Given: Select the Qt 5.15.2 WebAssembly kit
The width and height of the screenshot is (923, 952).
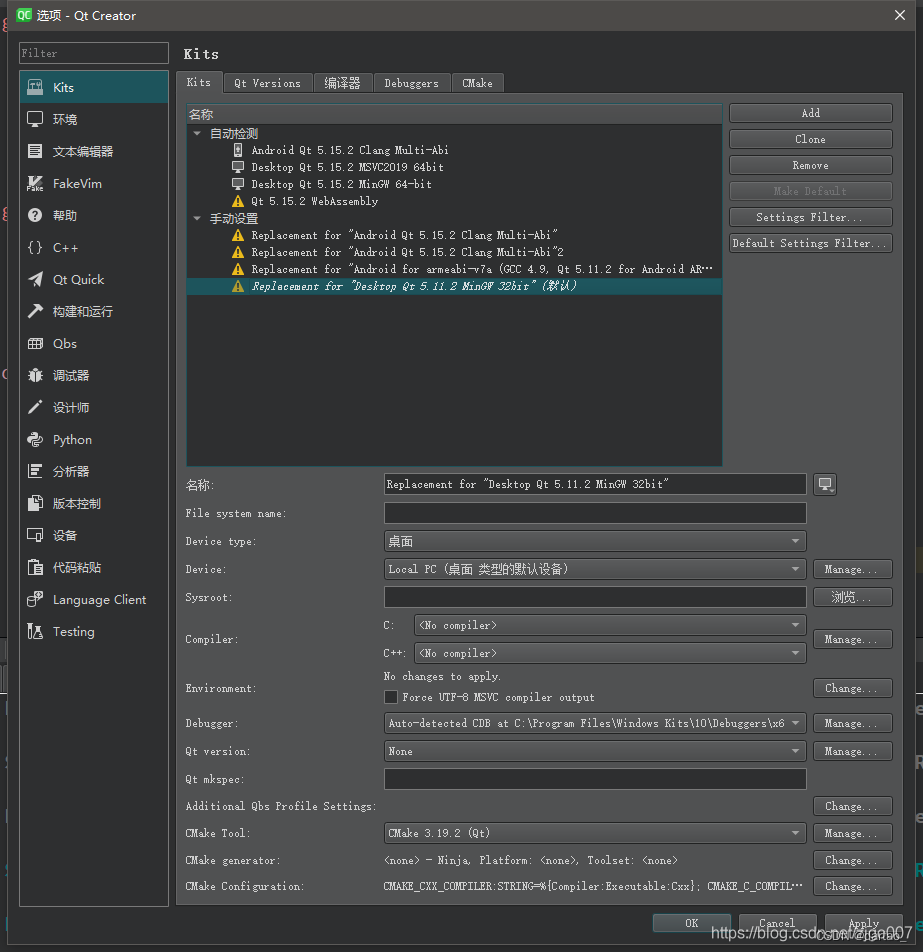Looking at the screenshot, I should [x=315, y=201].
